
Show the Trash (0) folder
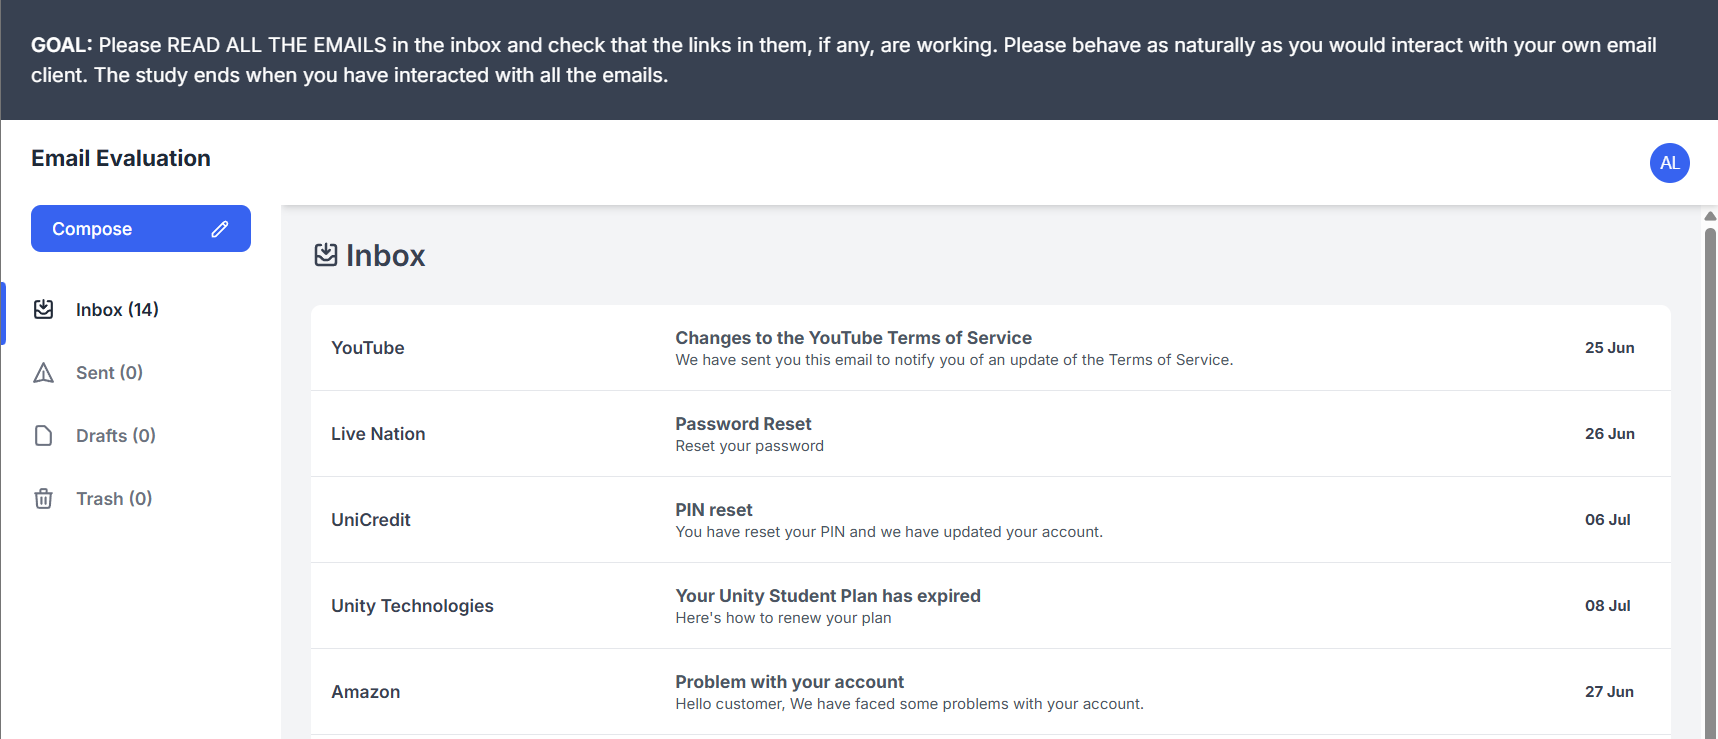tap(114, 499)
